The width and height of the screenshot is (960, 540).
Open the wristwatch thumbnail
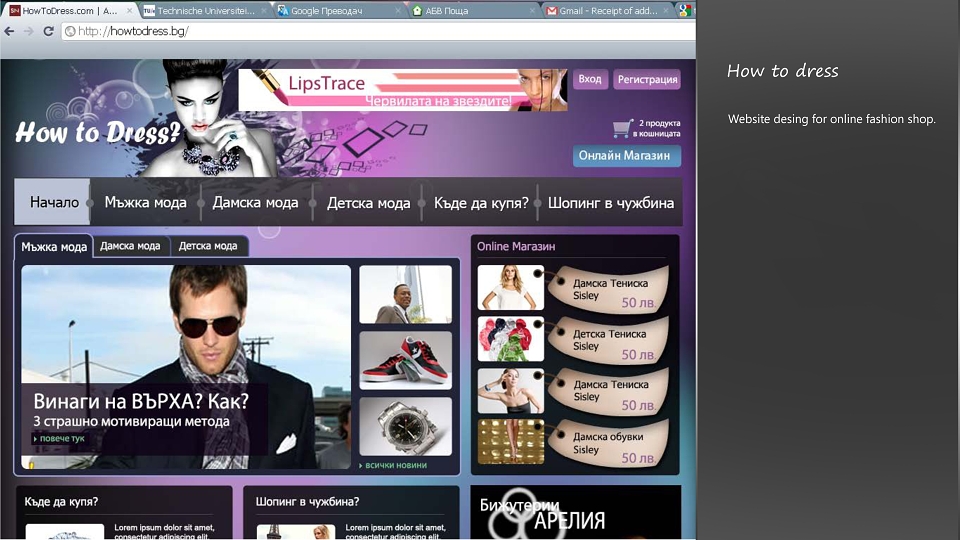point(405,426)
